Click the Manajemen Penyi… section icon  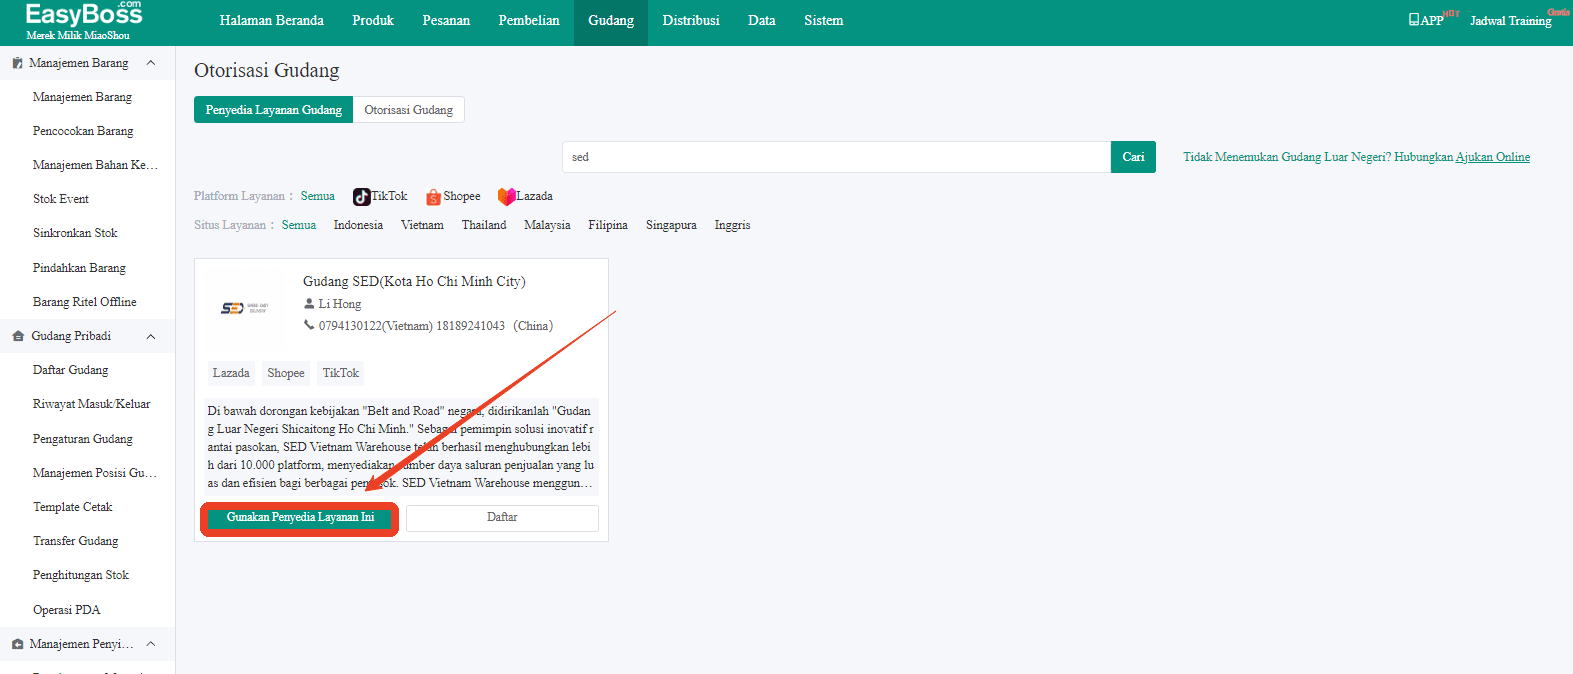click(x=18, y=644)
